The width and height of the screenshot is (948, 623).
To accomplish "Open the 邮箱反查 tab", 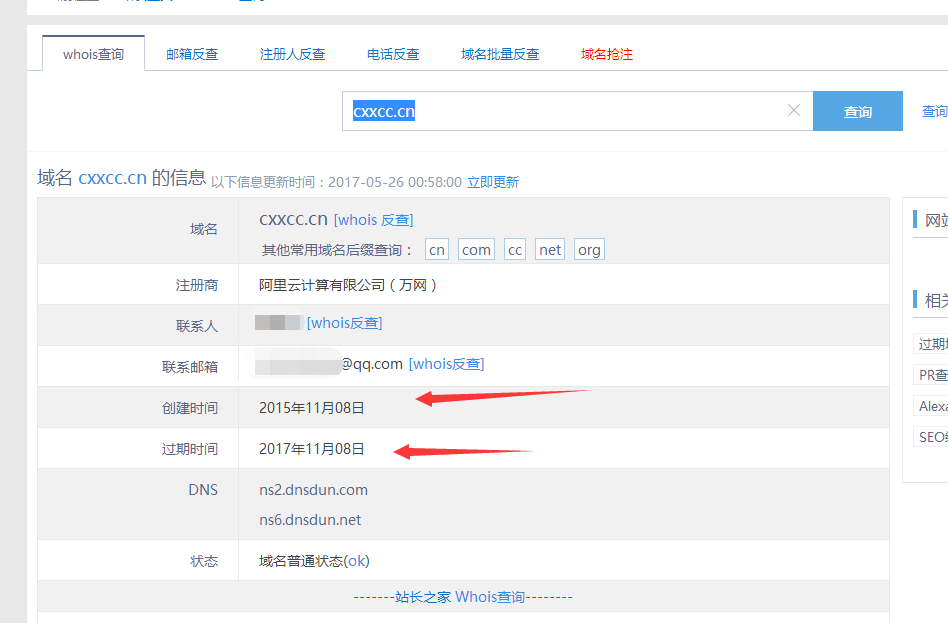I will pos(192,54).
